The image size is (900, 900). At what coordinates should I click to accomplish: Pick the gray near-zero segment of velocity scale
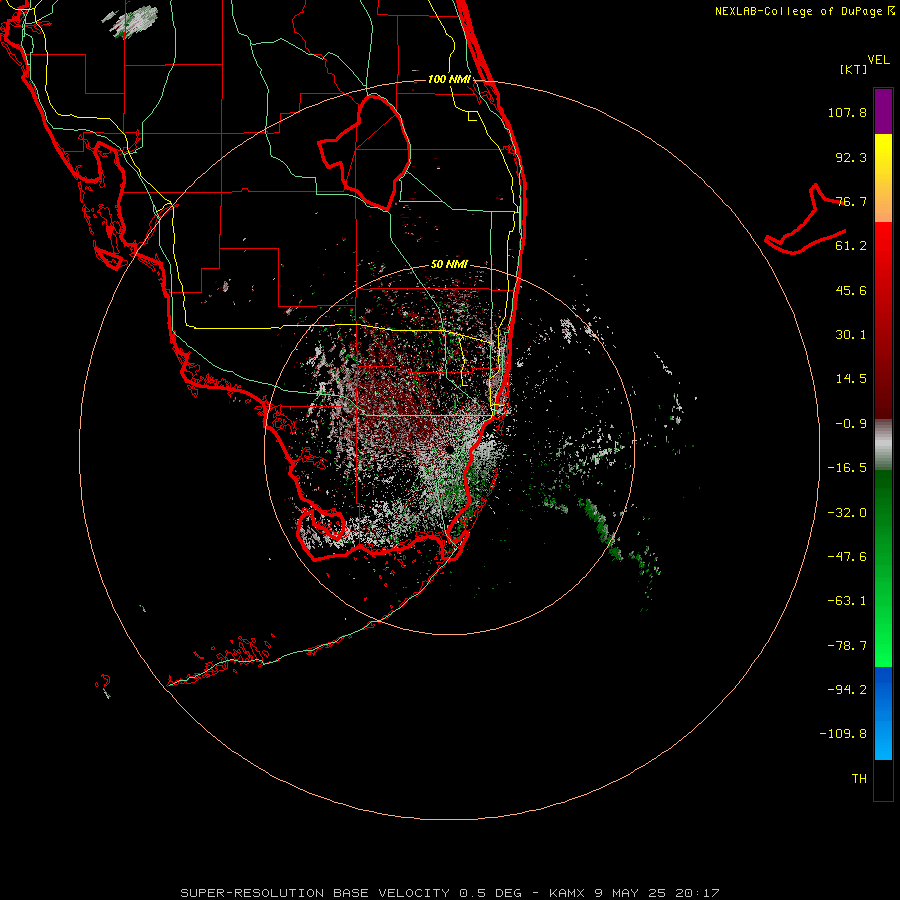point(883,445)
